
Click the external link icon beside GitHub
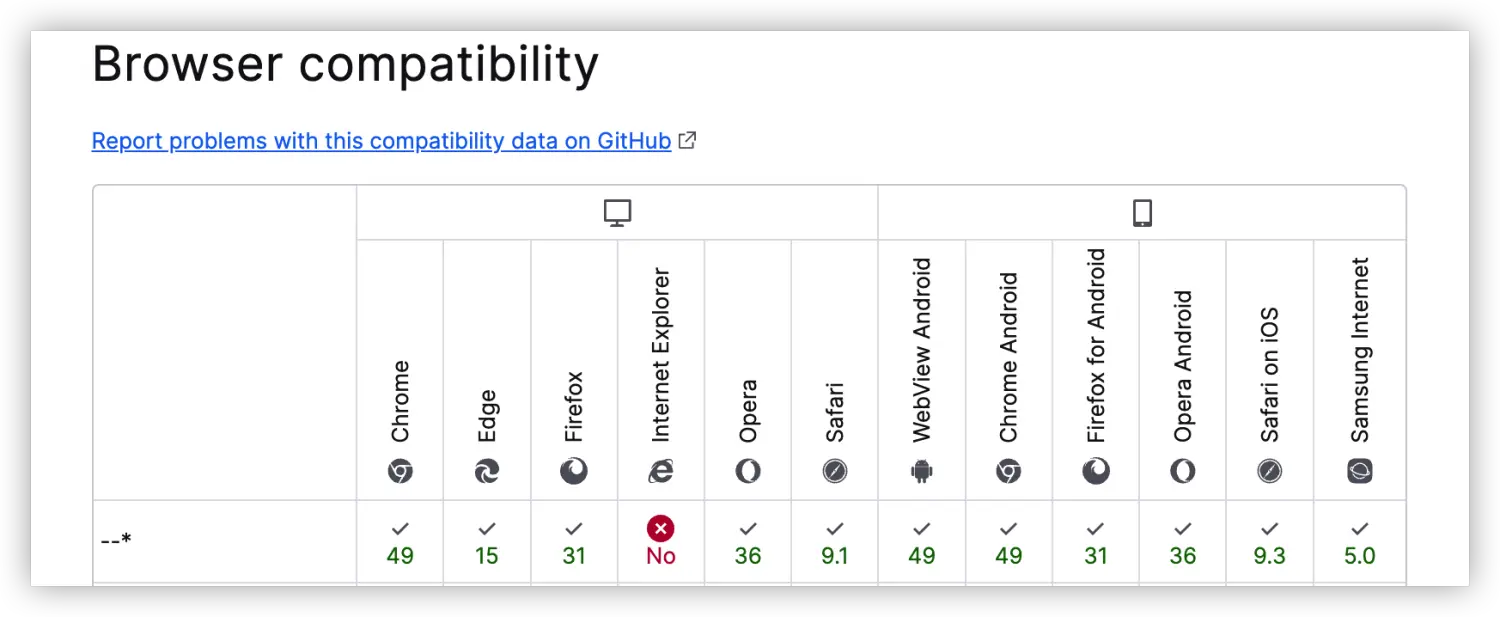click(687, 141)
